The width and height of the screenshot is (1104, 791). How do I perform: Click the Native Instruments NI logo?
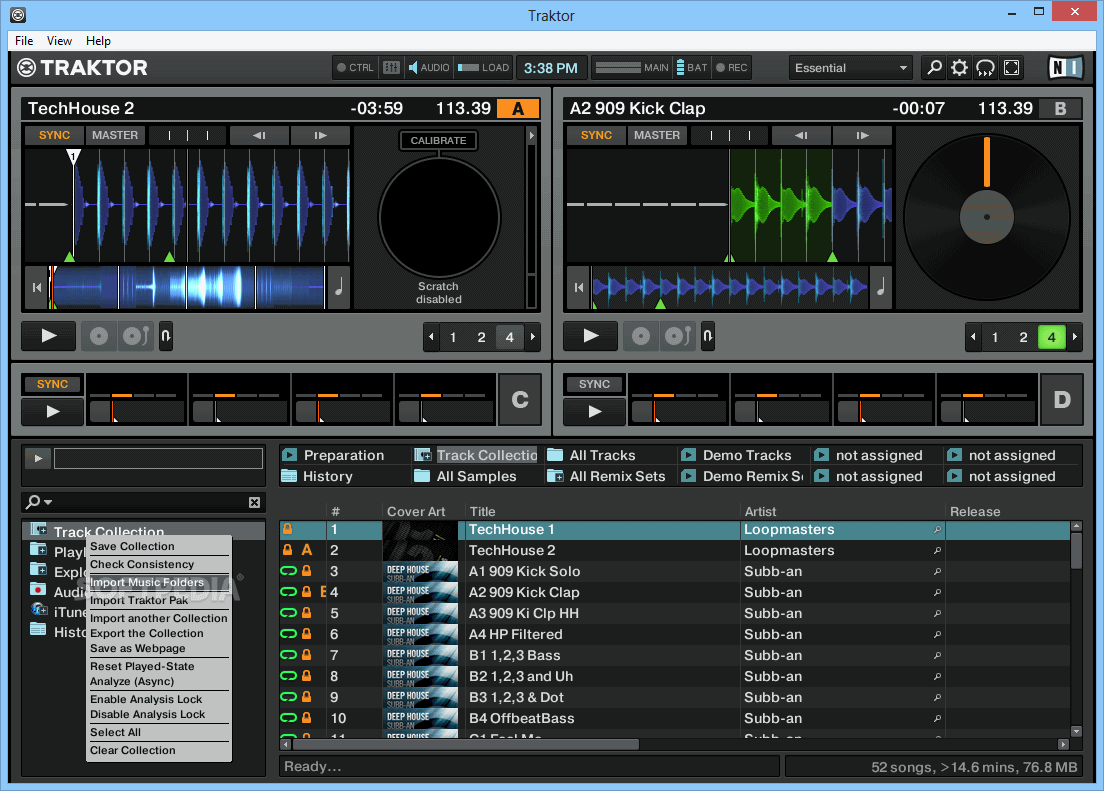[1065, 68]
